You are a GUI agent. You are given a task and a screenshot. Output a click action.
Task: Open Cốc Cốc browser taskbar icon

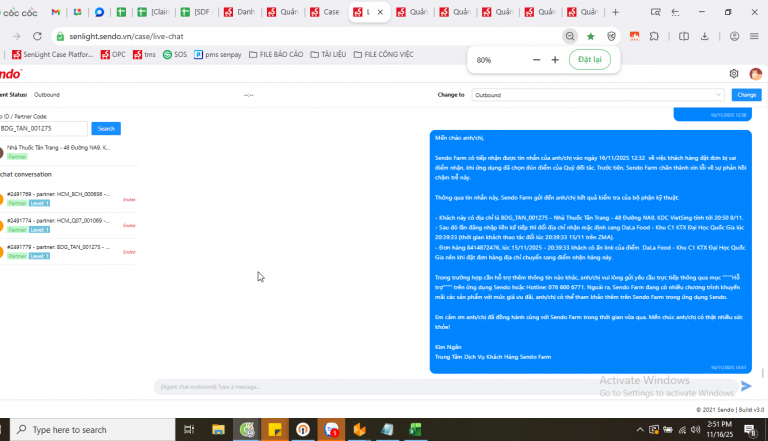coord(247,430)
